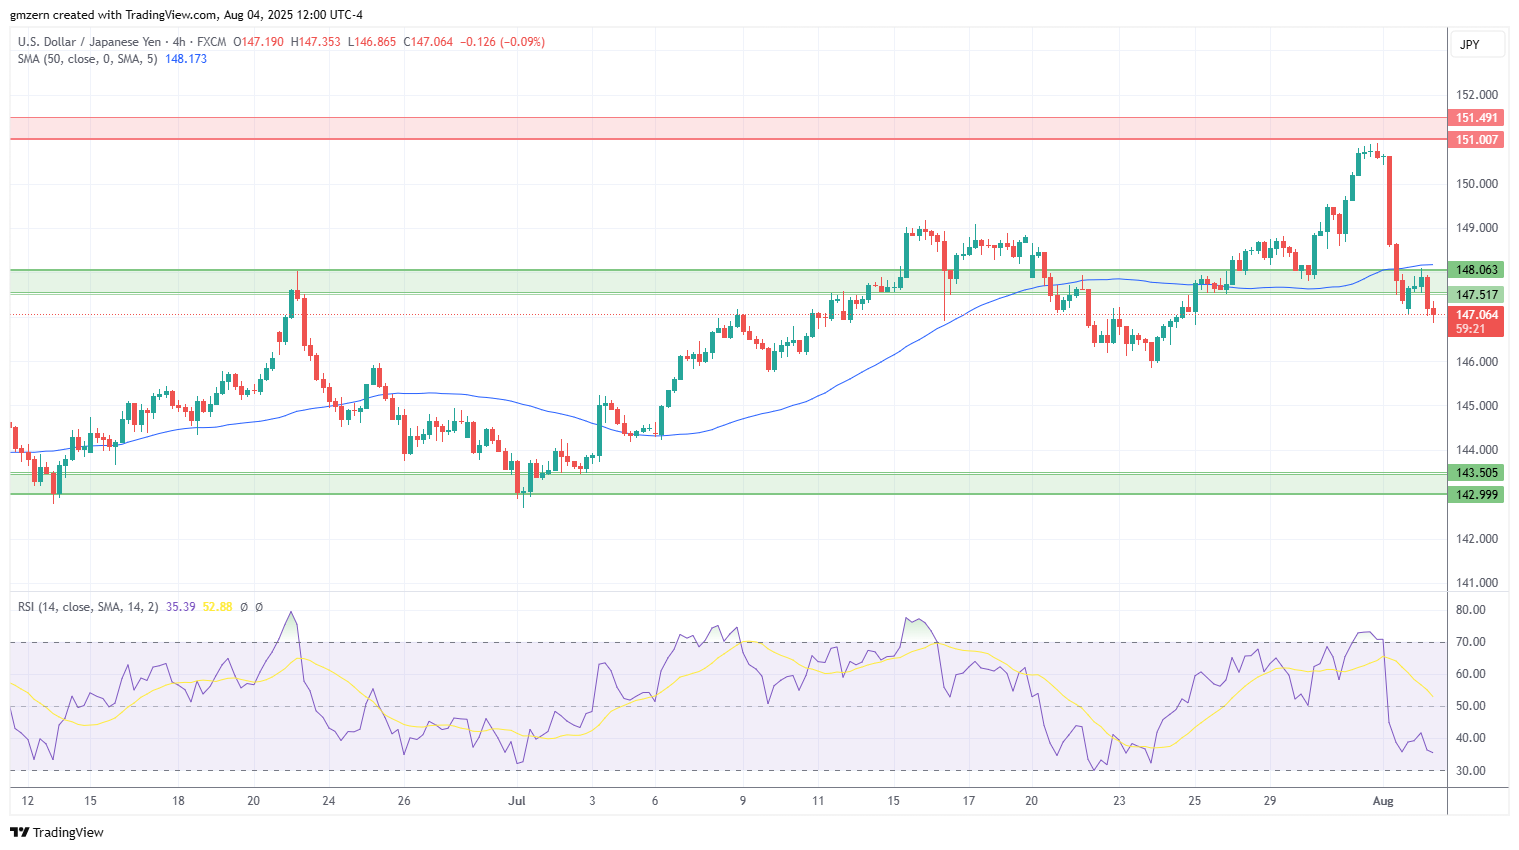Click the change value −0.126 (−0.09%)
The image size is (1519, 850).
pos(503,42)
